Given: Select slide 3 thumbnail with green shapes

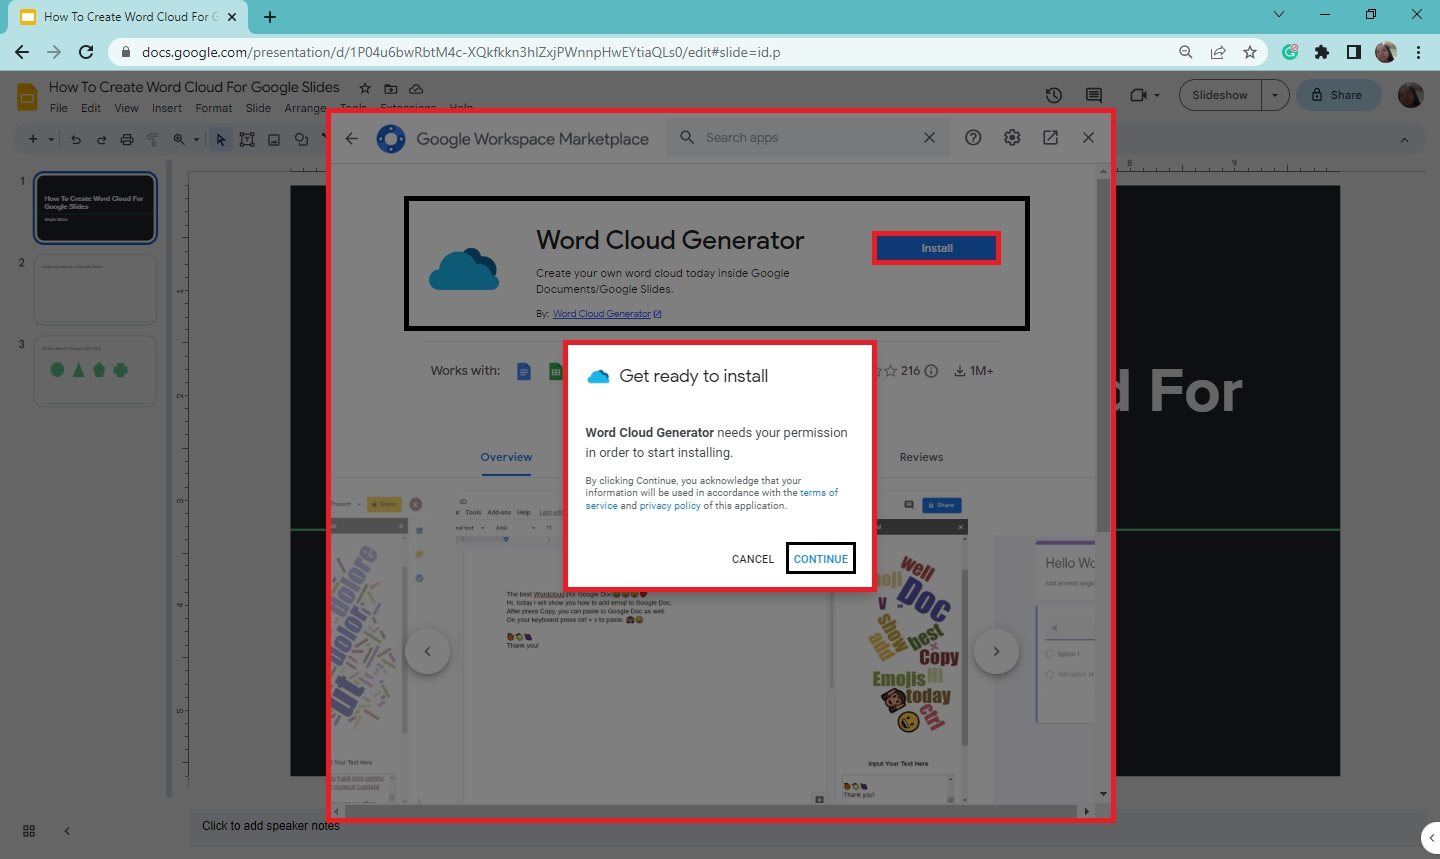Looking at the screenshot, I should (x=95, y=371).
